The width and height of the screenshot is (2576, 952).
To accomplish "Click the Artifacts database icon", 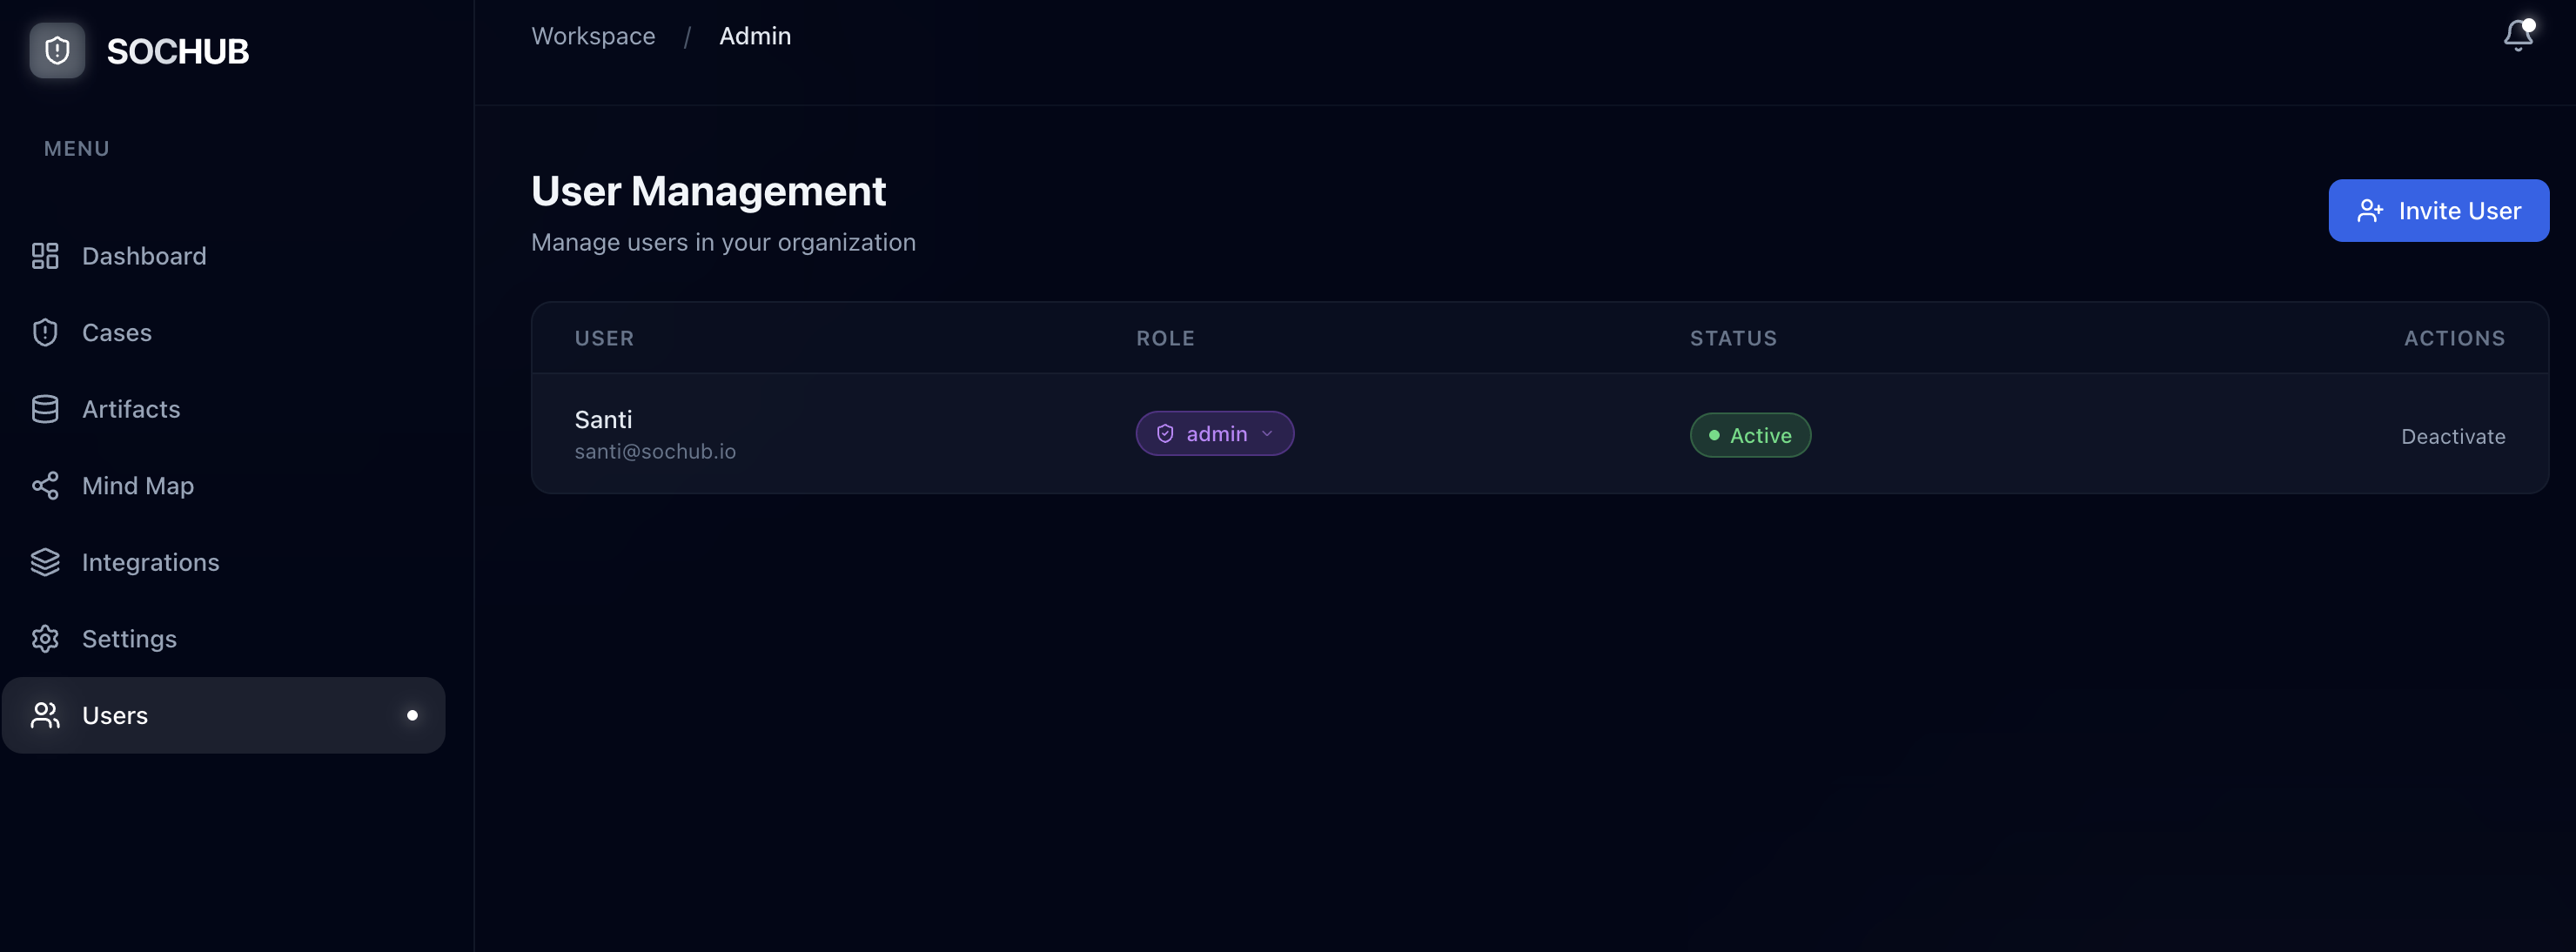I will [x=45, y=408].
